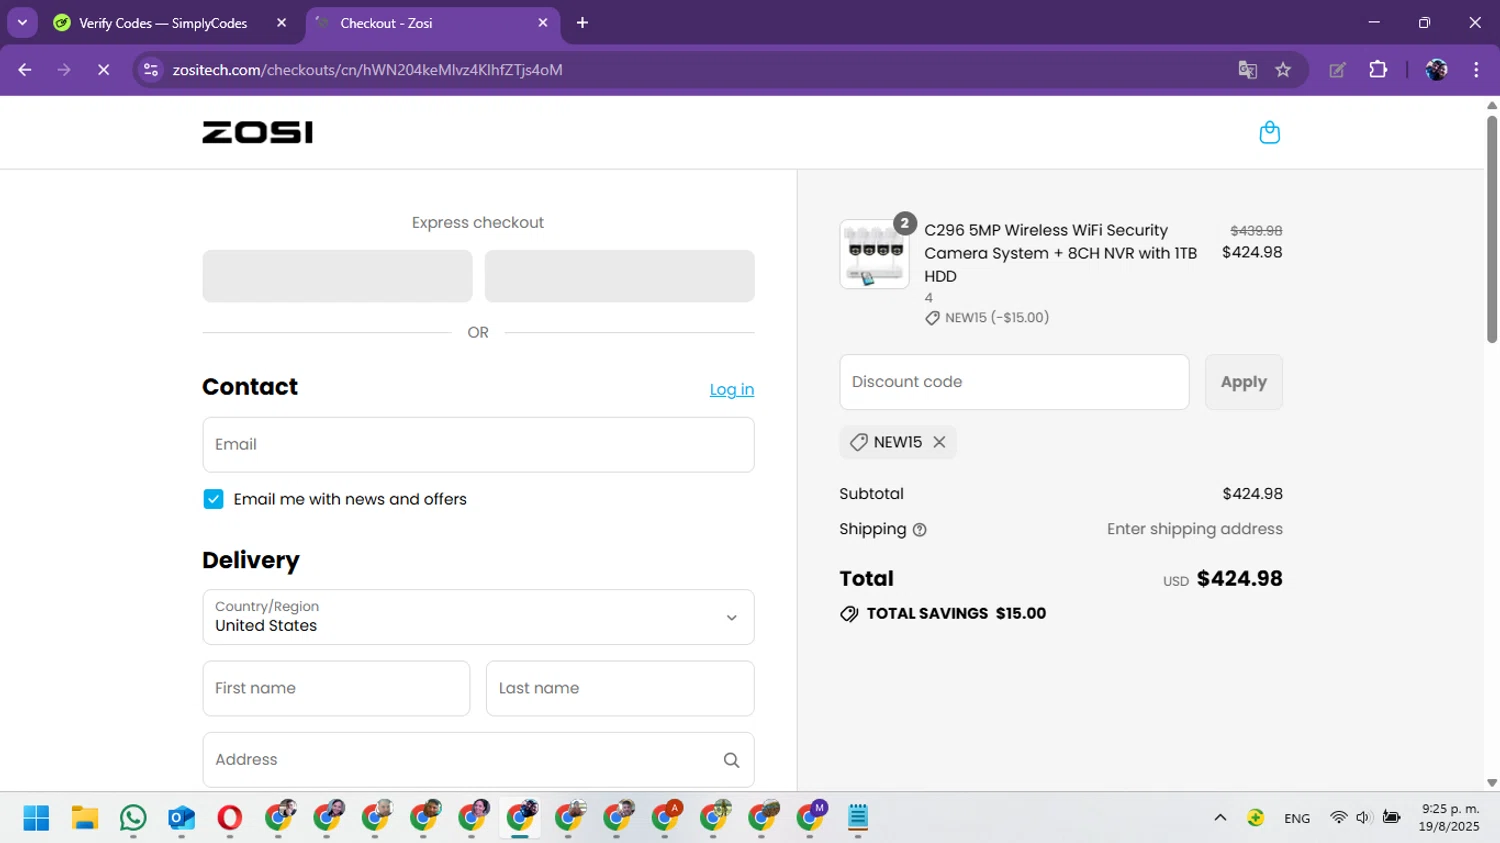Click the shipping info help icon
Image resolution: width=1500 pixels, height=843 pixels.
click(920, 530)
